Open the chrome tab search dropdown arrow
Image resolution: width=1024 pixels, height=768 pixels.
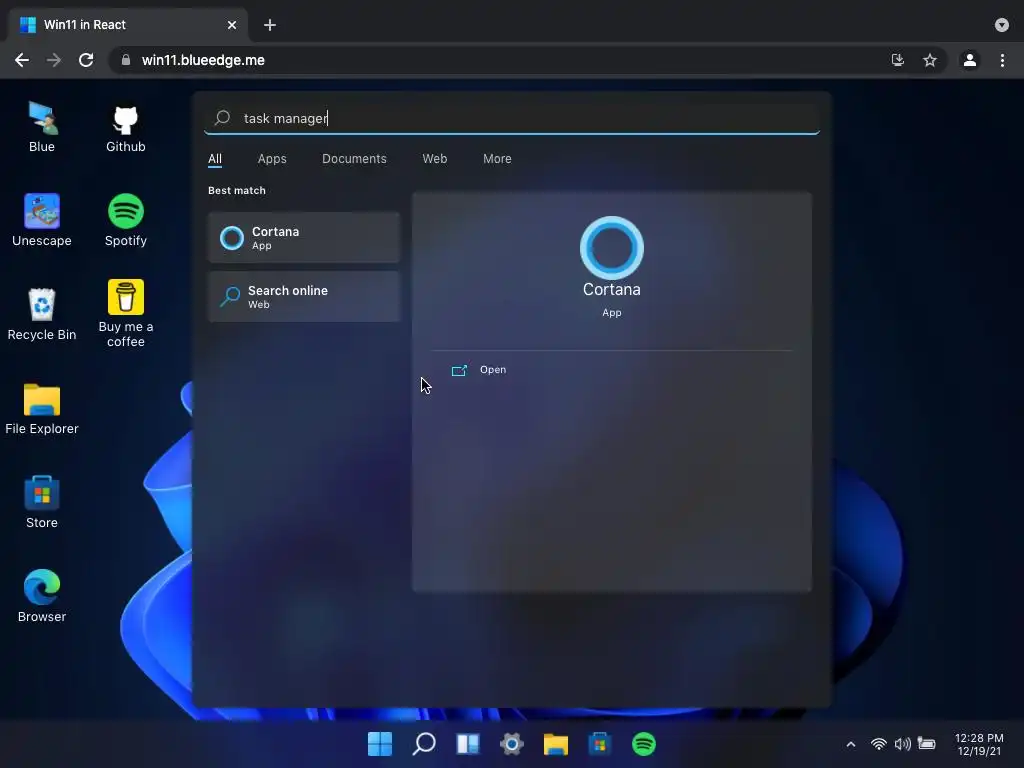point(1002,25)
